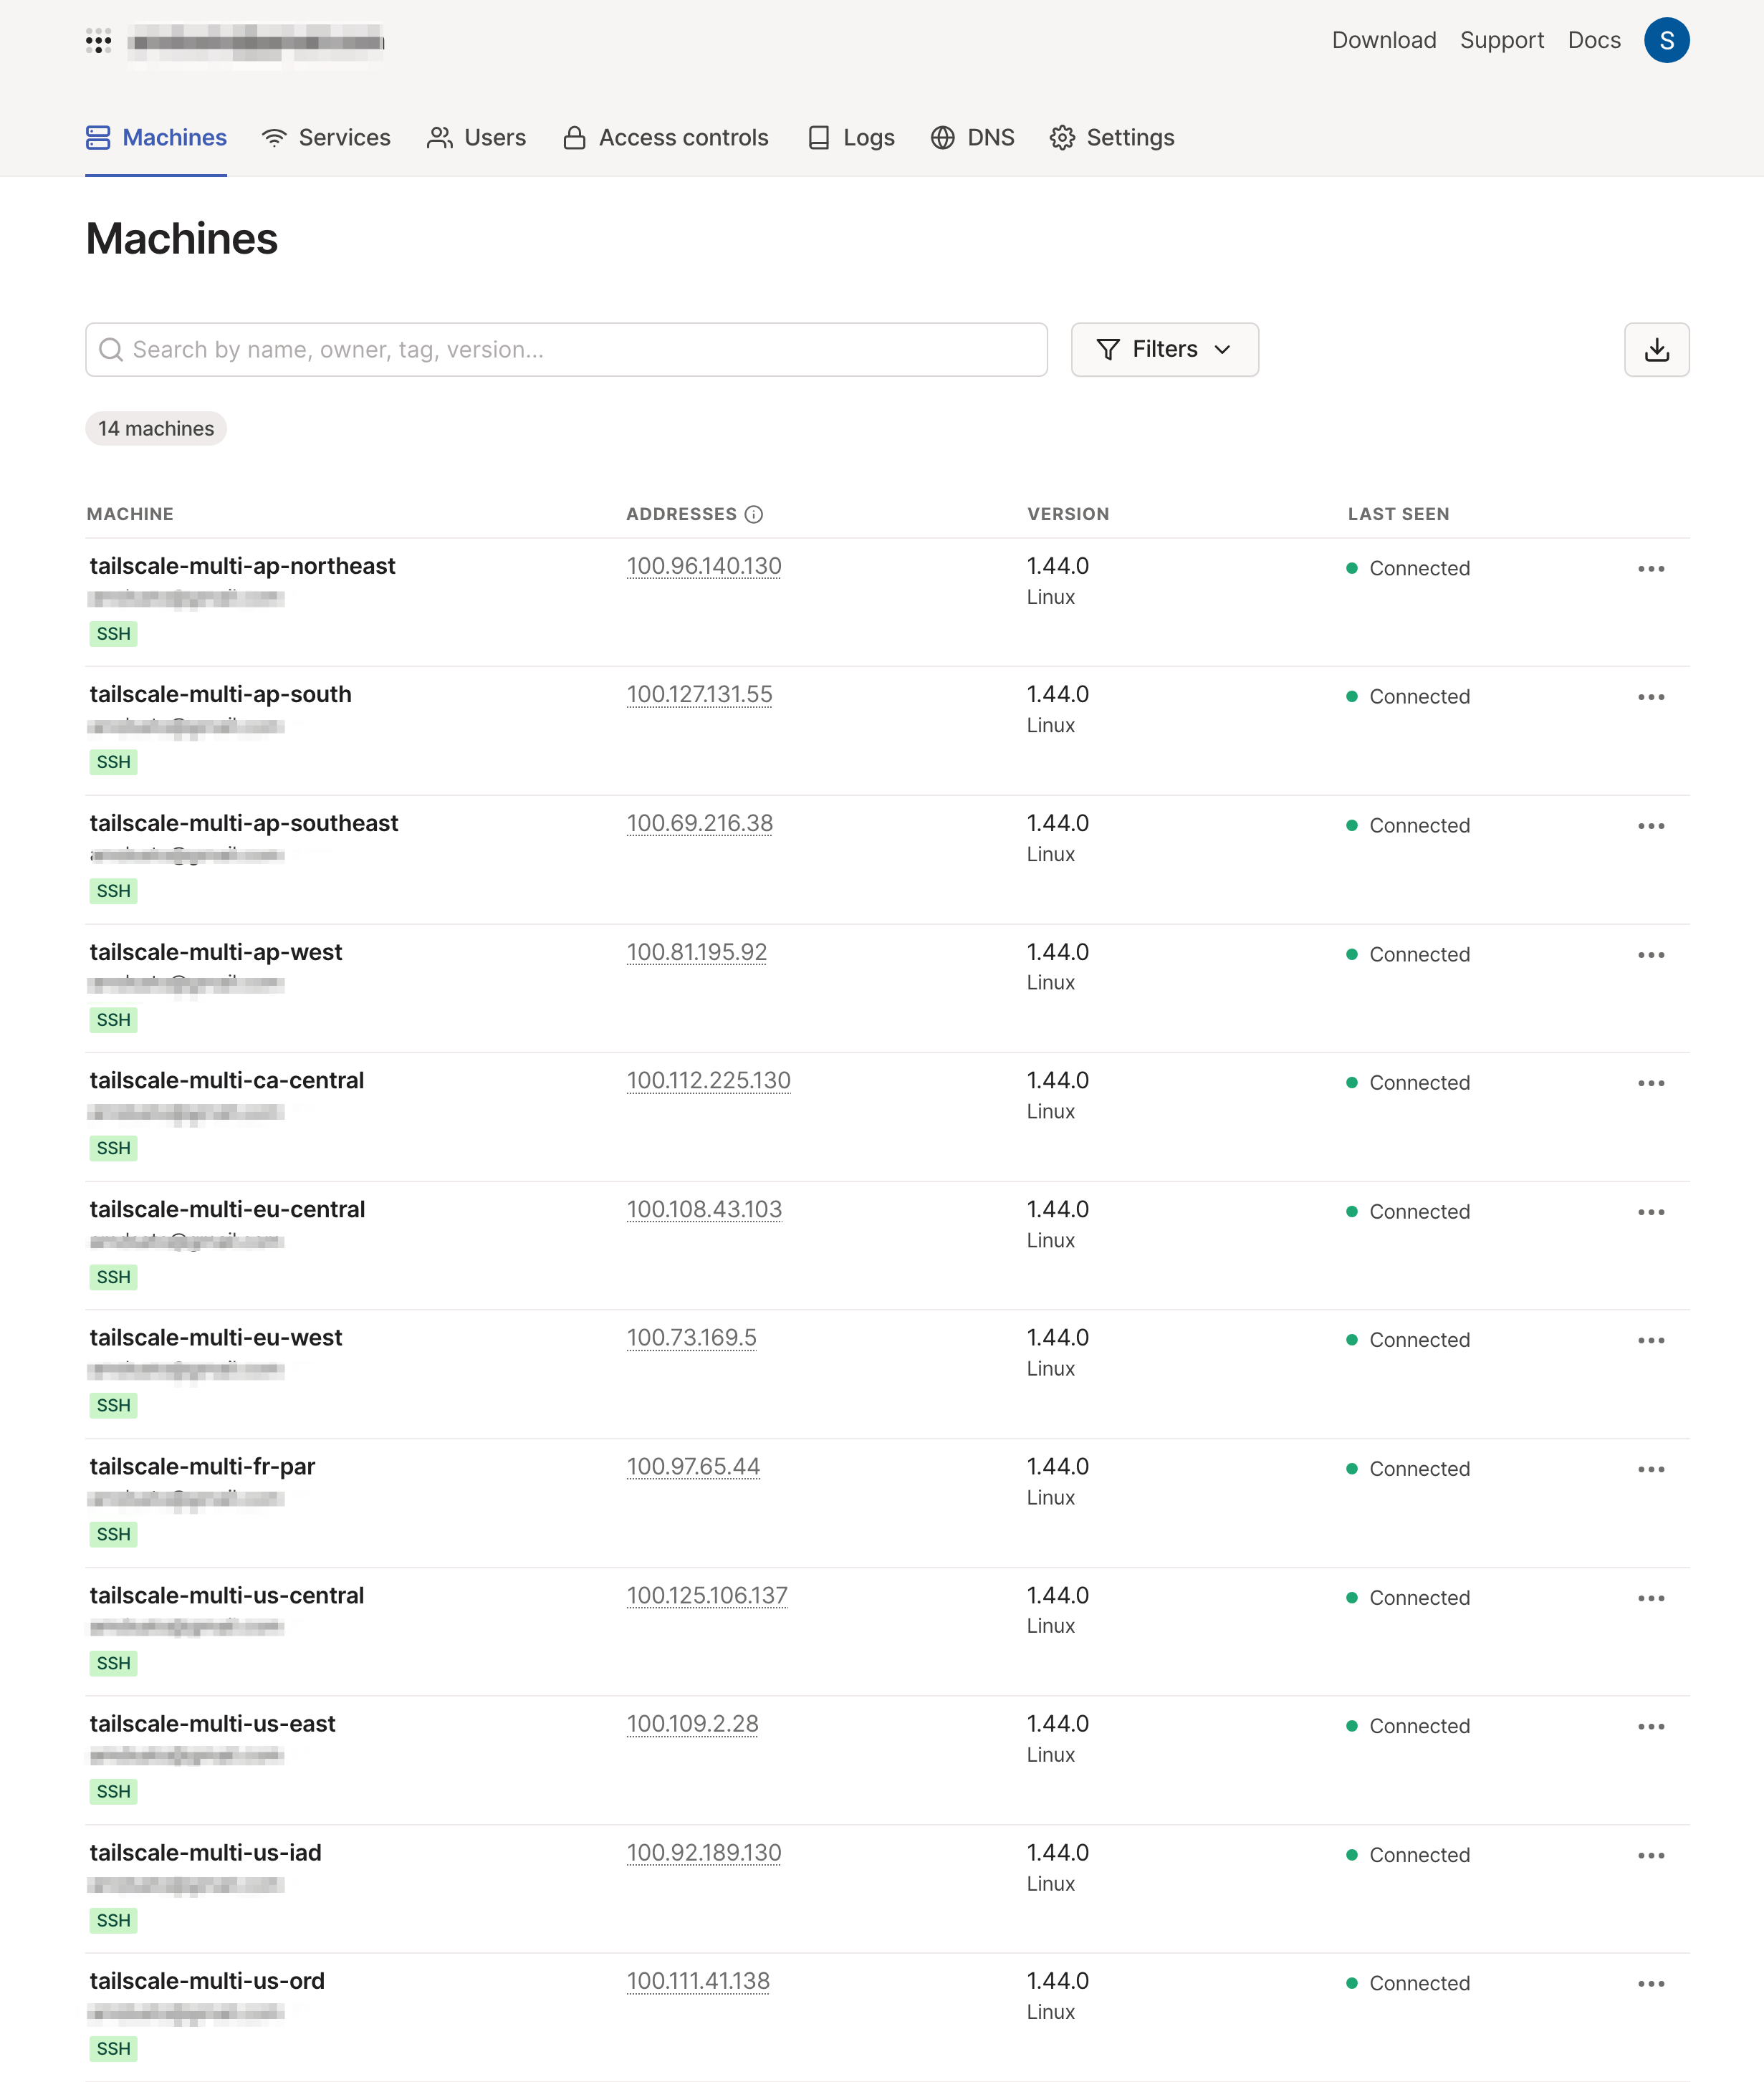Open three-dot menu for tailscale-multi-us-ord
This screenshot has height=2082, width=1764.
click(1650, 1983)
